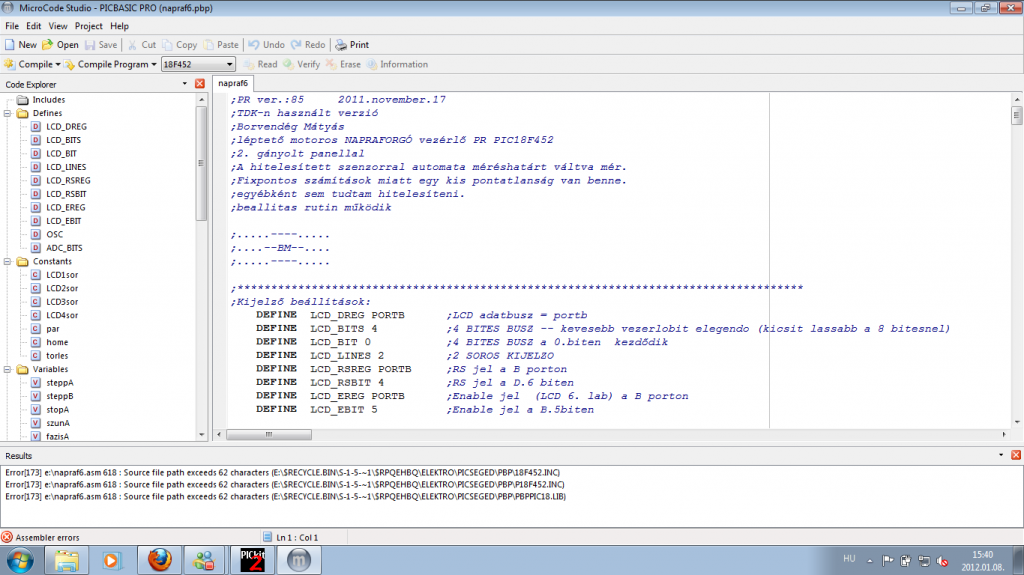
Task: Click the Information toolbar button
Action: [x=397, y=64]
